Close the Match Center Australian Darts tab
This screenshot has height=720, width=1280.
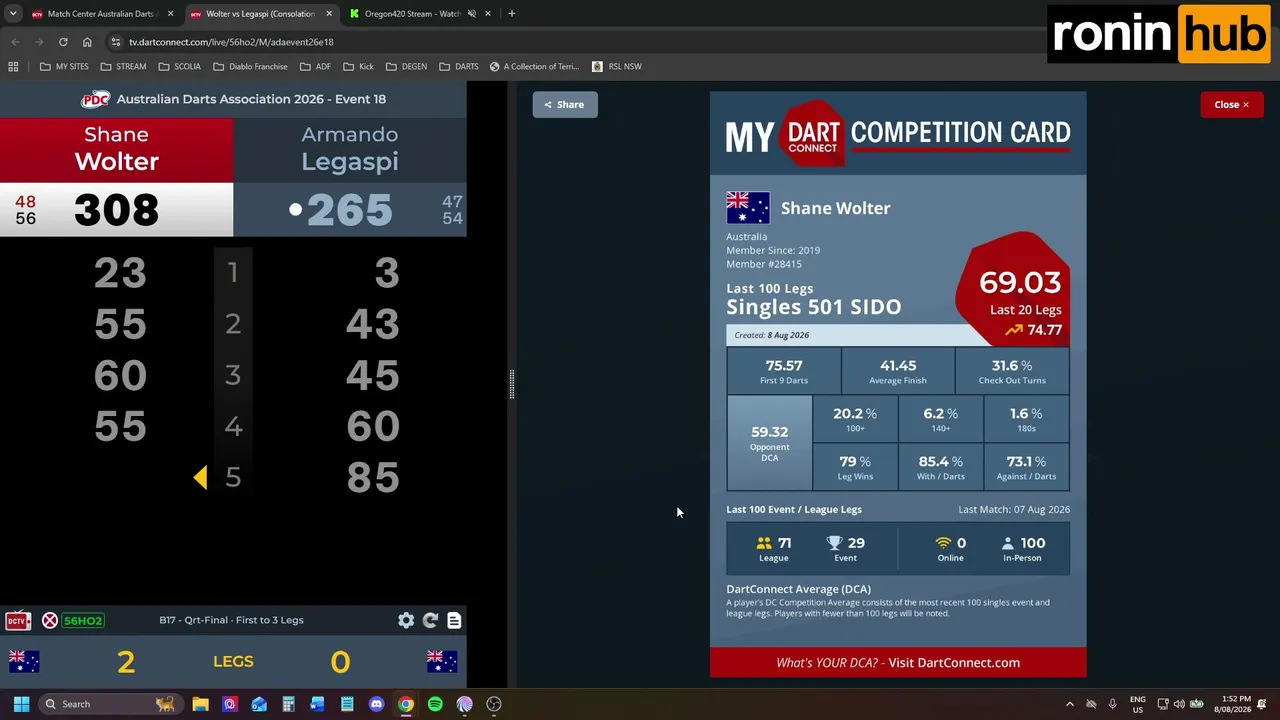point(170,14)
